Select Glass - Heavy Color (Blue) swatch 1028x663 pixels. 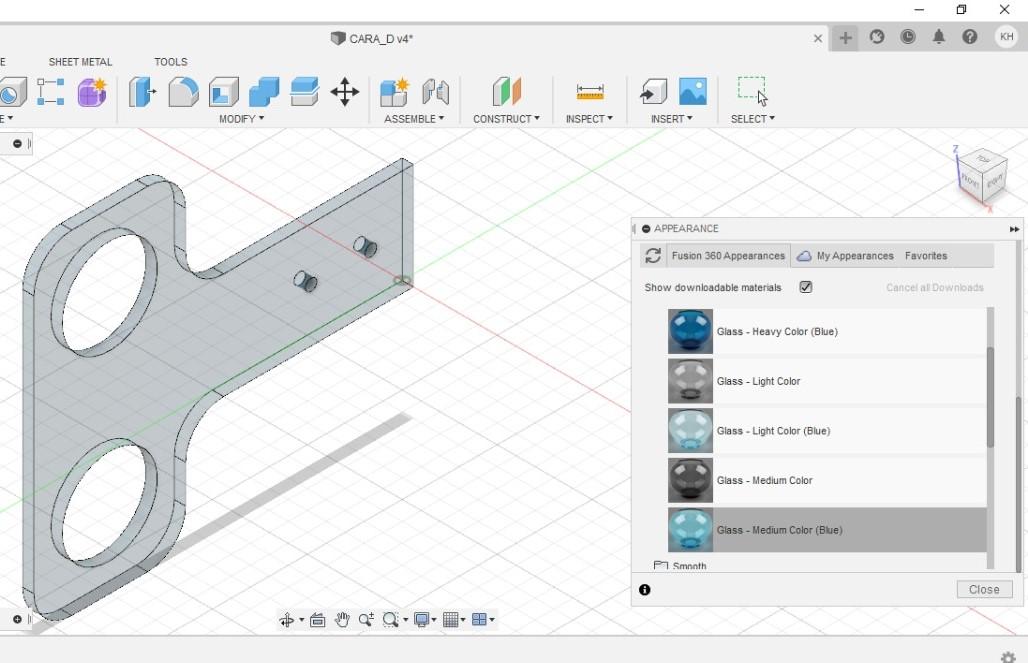point(690,332)
